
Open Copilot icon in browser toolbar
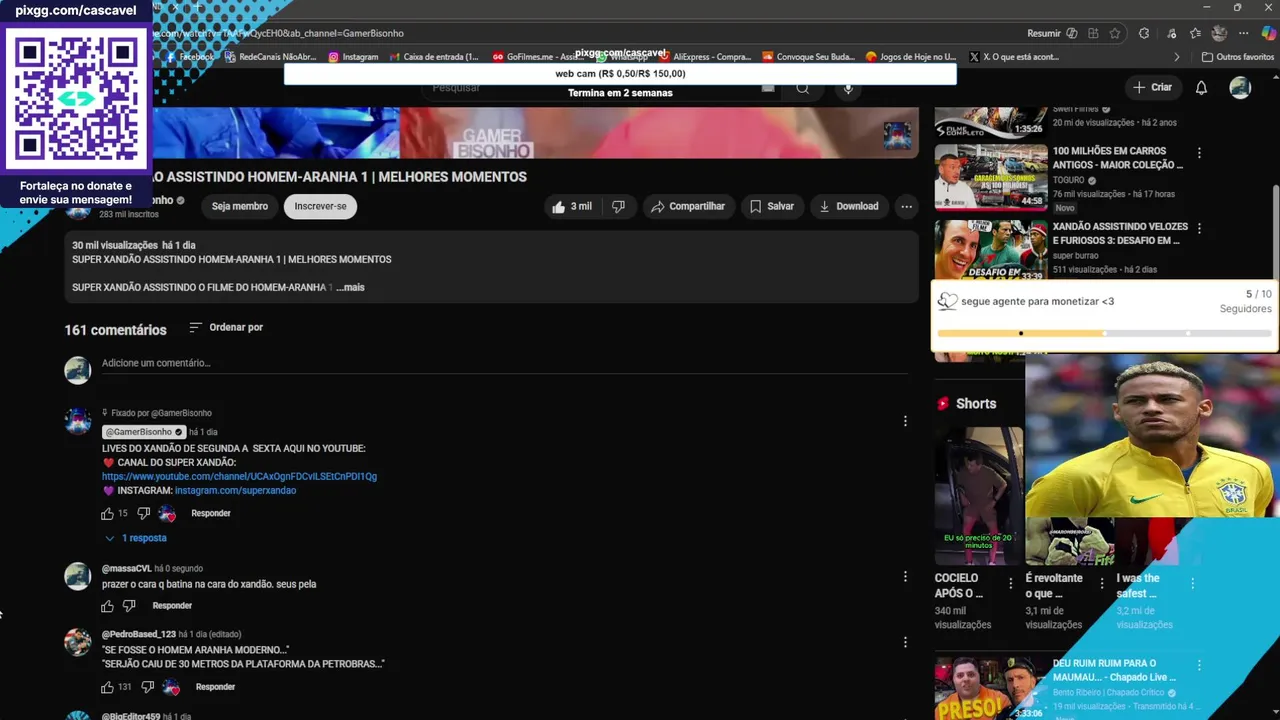(x=1268, y=33)
